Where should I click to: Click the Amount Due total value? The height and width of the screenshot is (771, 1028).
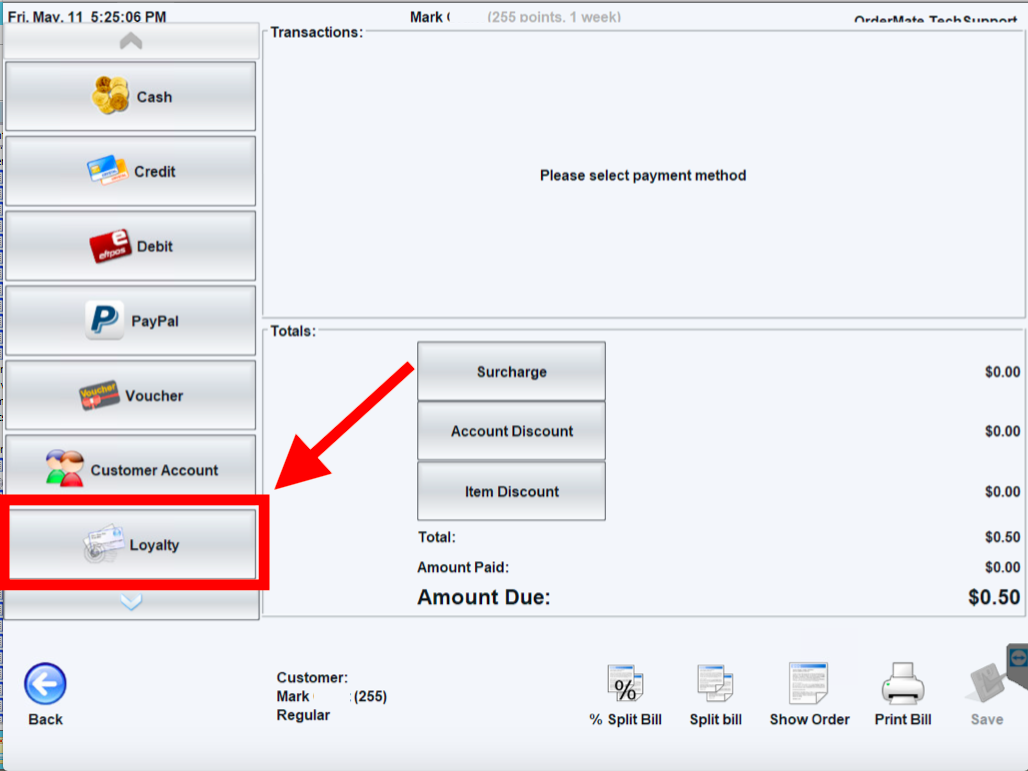[993, 598]
